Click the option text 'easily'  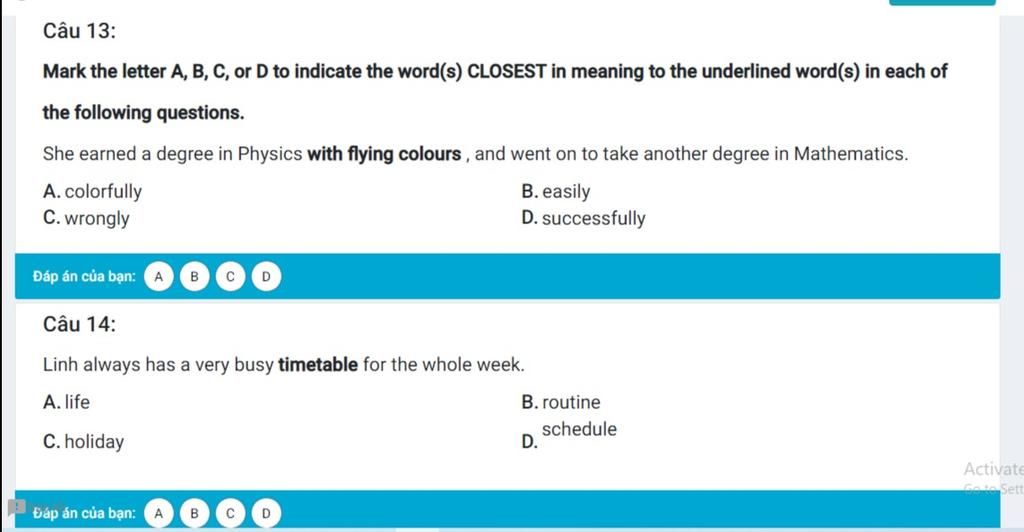coord(566,191)
